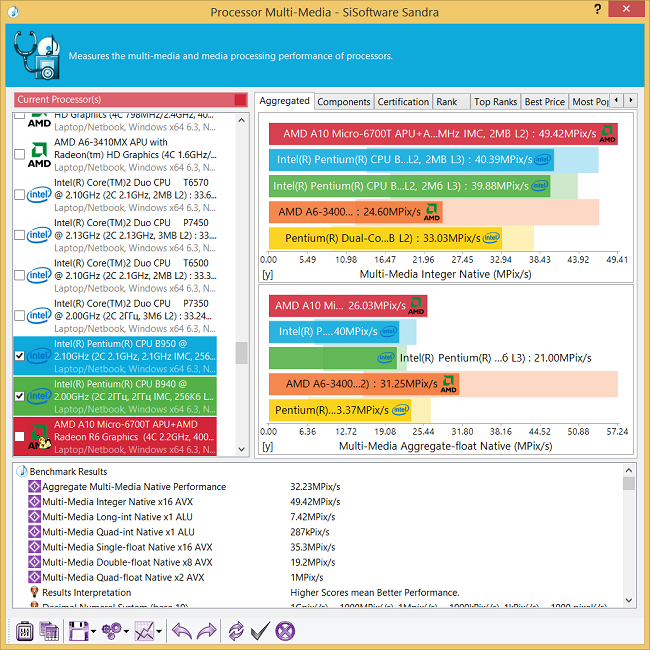Click the Current Processor(s) header
The width and height of the screenshot is (650, 650).
tap(131, 99)
